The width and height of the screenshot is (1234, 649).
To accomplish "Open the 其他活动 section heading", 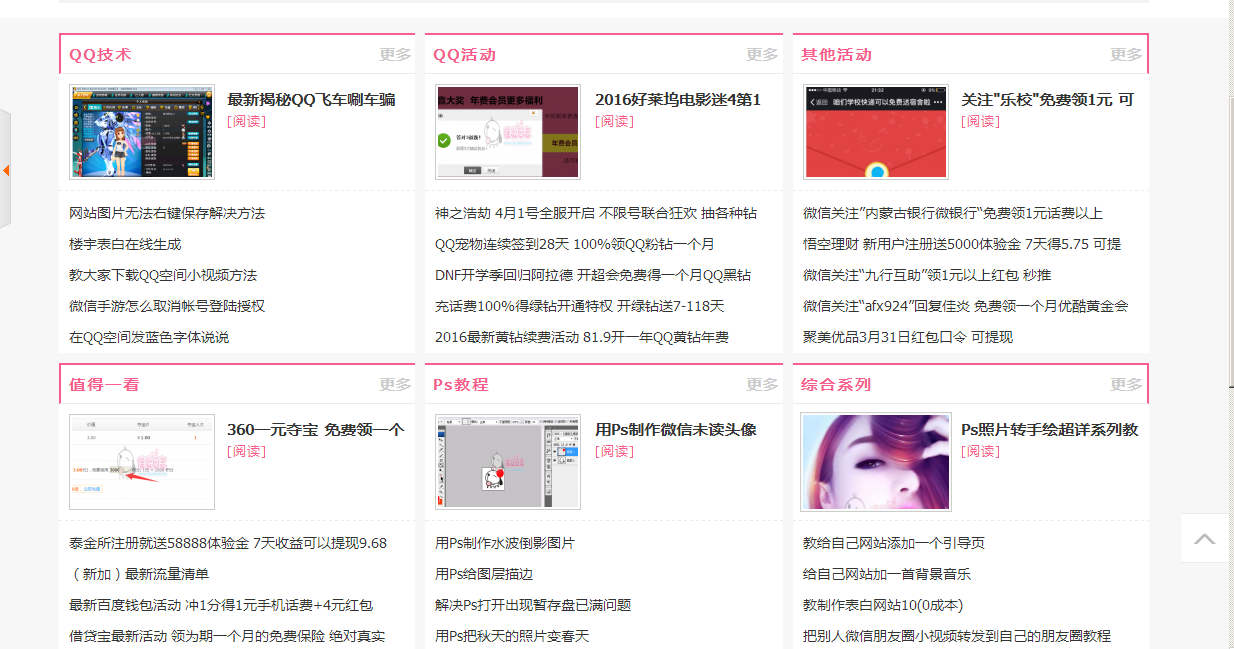I will [x=836, y=55].
